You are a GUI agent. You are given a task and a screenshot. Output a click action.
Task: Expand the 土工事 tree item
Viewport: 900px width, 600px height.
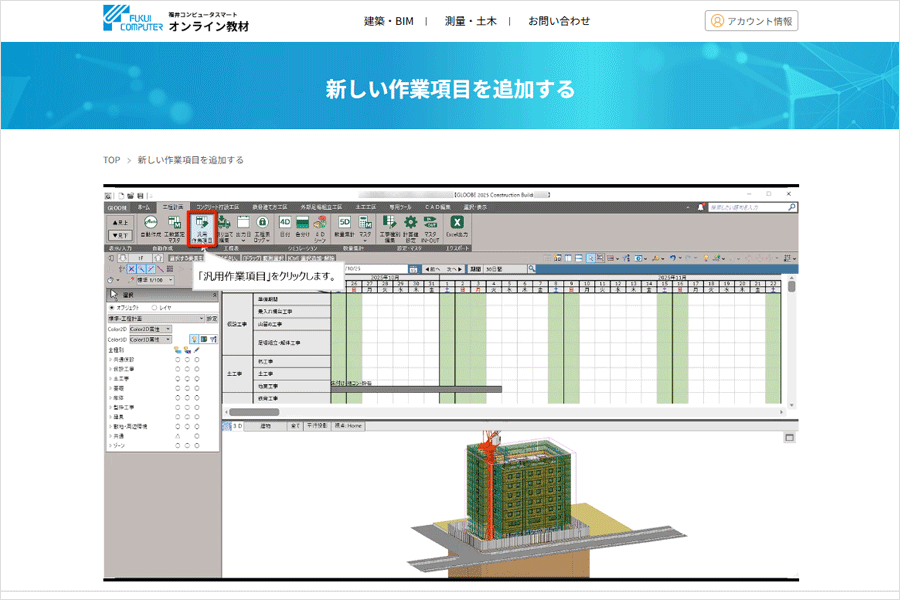[x=113, y=379]
